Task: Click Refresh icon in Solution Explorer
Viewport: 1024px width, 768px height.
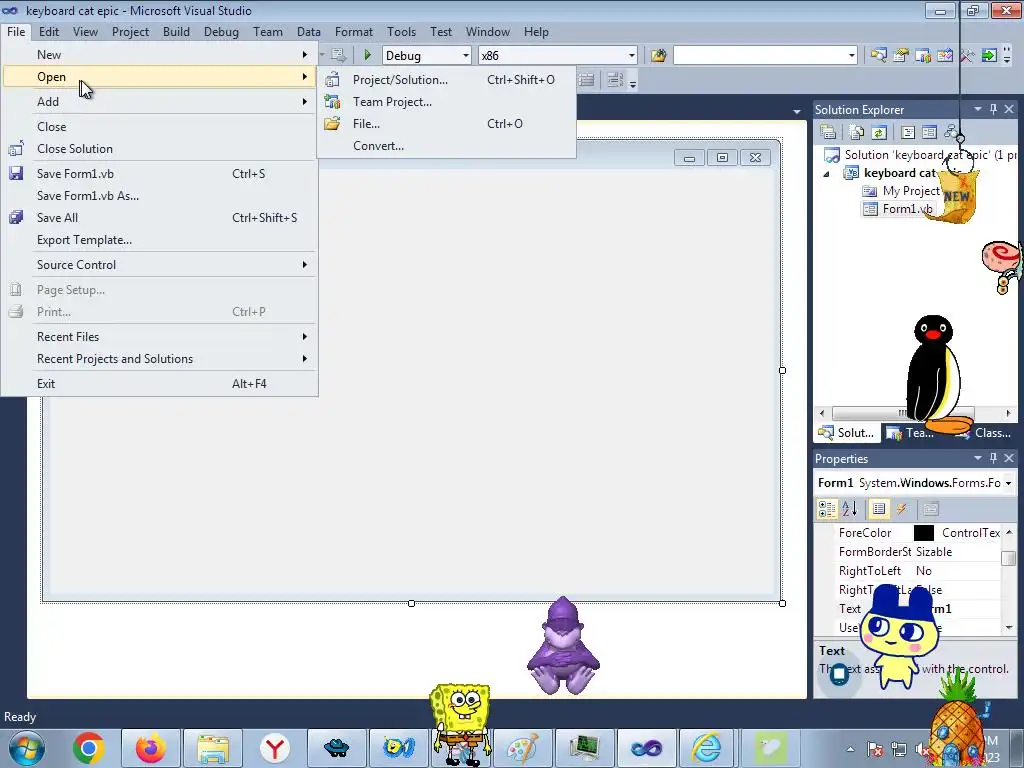Action: click(x=879, y=133)
